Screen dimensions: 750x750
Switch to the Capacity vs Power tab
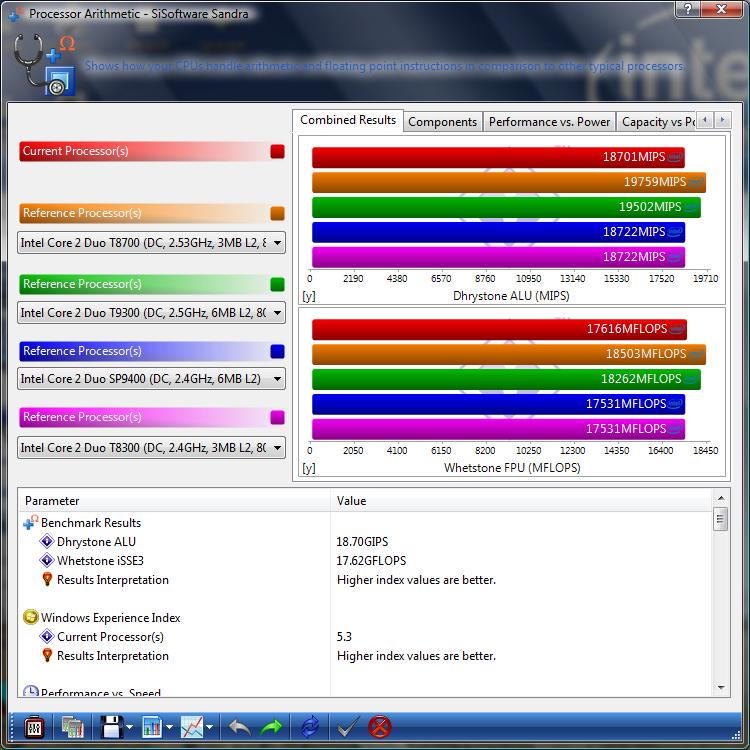click(x=656, y=122)
